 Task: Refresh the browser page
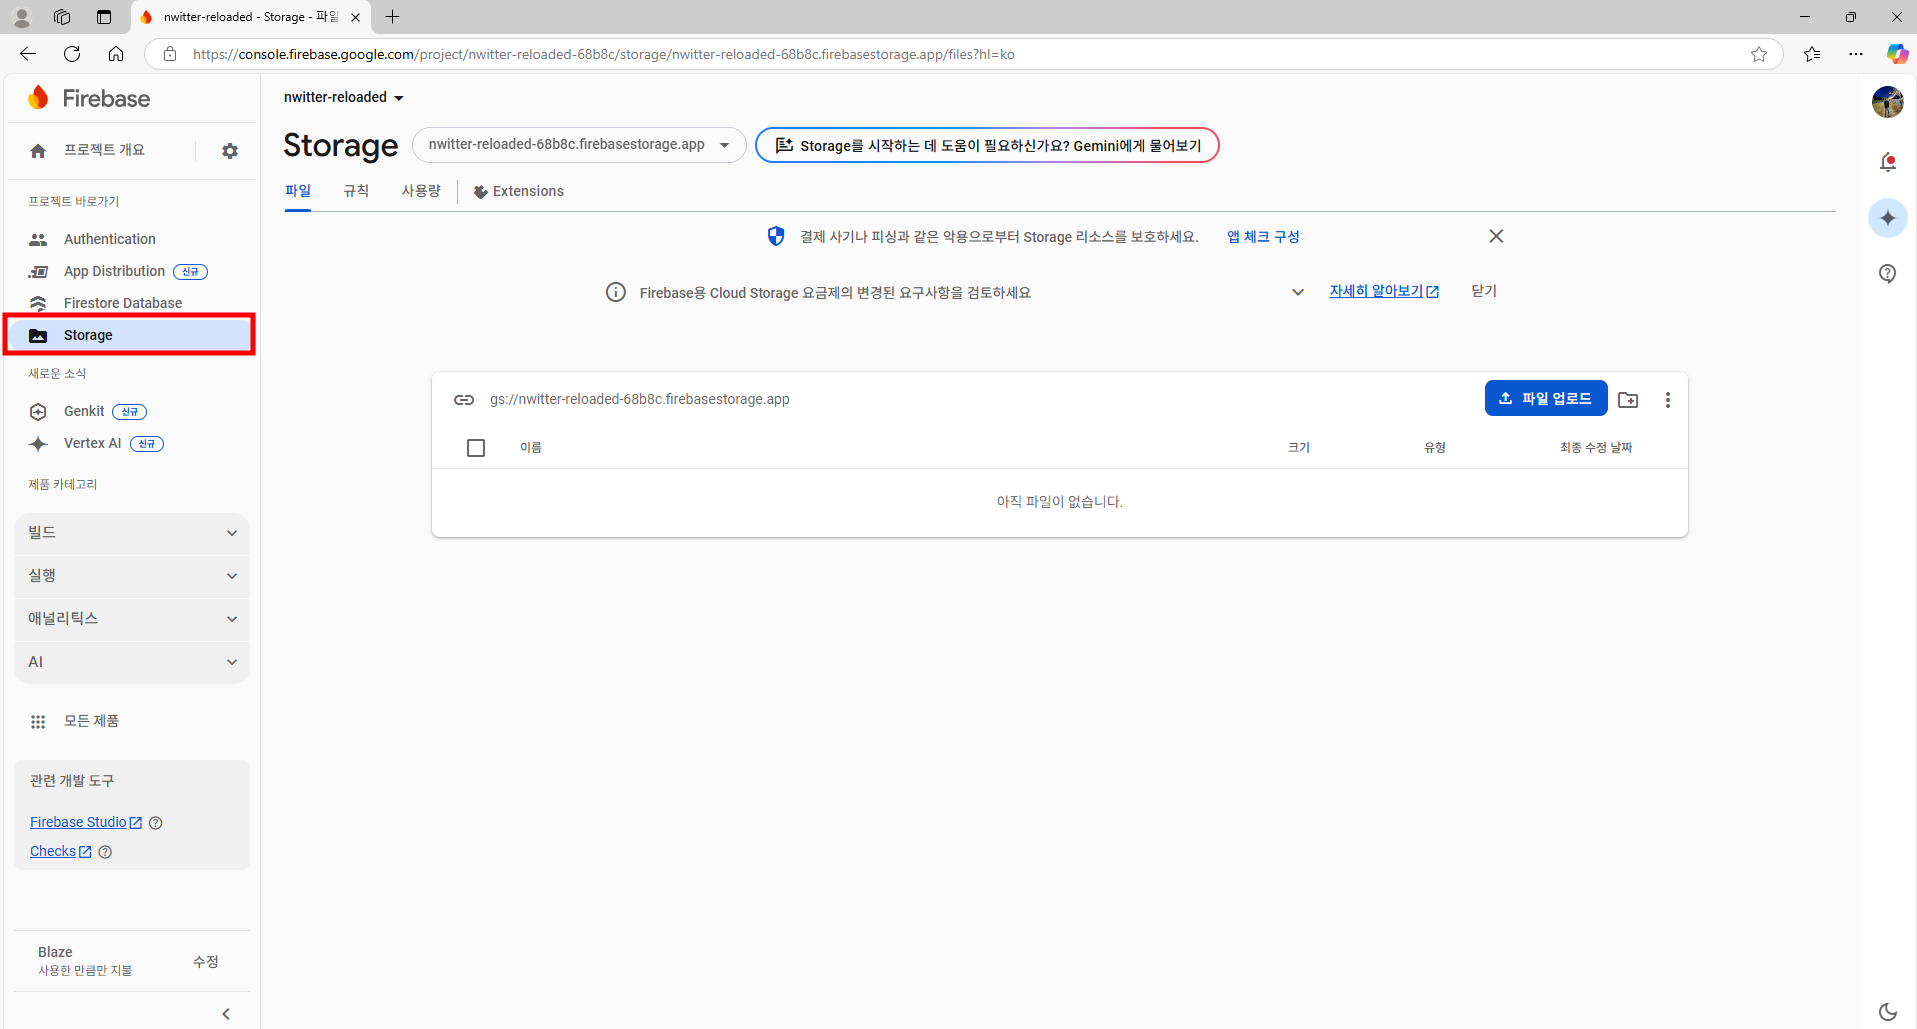(x=72, y=54)
